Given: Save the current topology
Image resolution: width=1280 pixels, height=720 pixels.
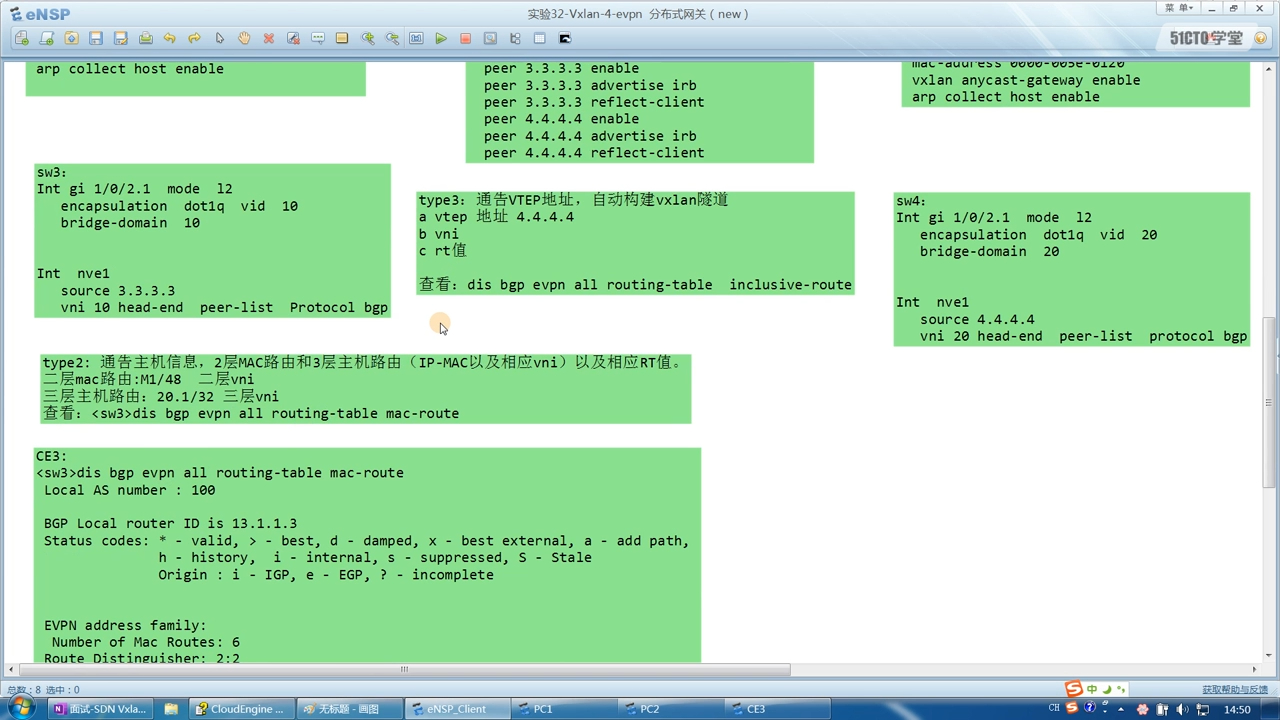Looking at the screenshot, I should coord(96,38).
